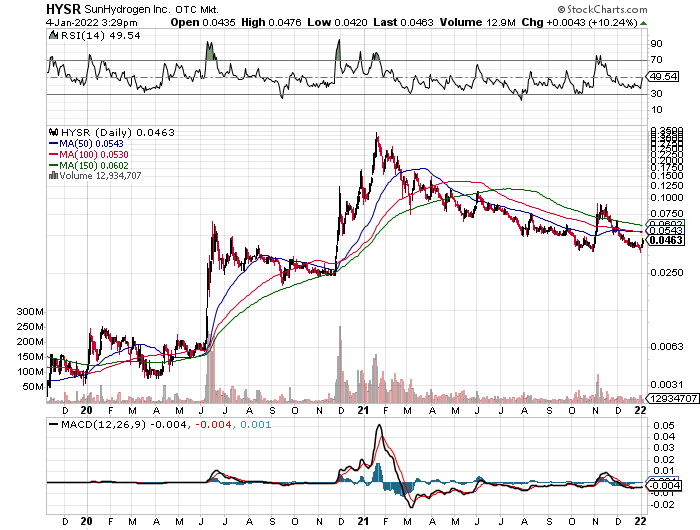Viewport: 700px width, 530px height.
Task: Click the 12934707 volume tag
Action: [x=674, y=398]
